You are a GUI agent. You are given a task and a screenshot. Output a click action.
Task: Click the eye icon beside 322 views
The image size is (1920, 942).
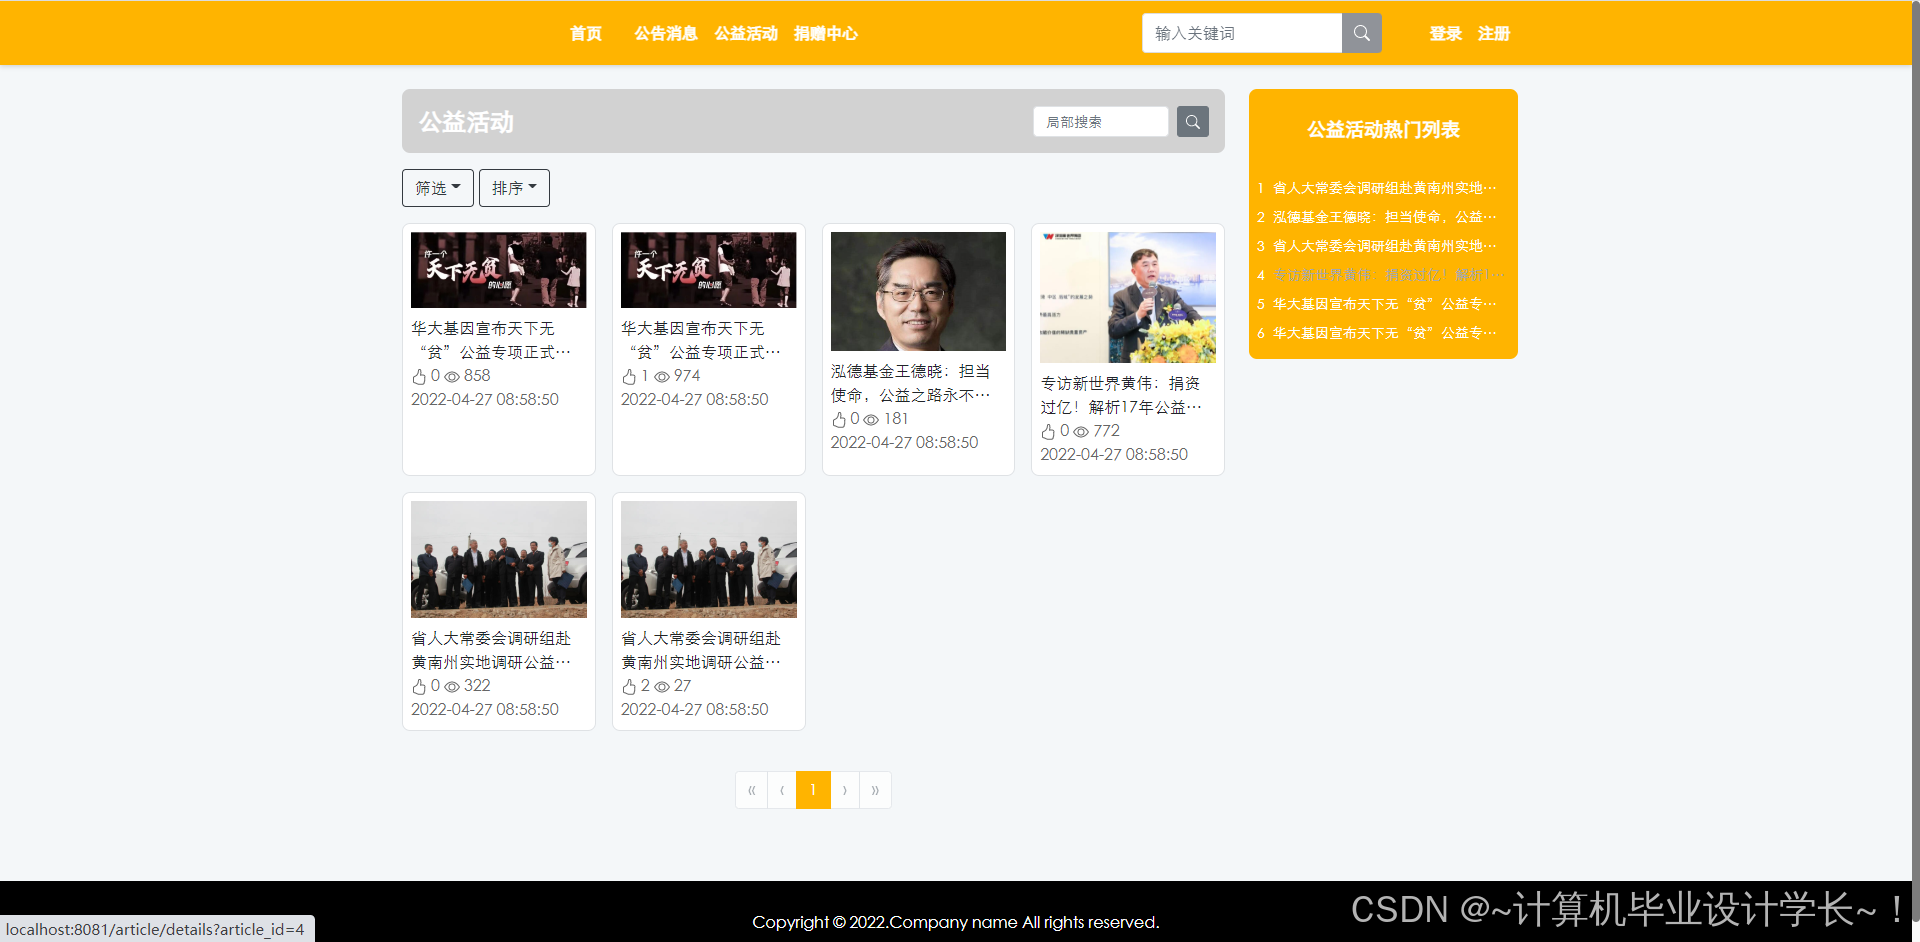[452, 687]
